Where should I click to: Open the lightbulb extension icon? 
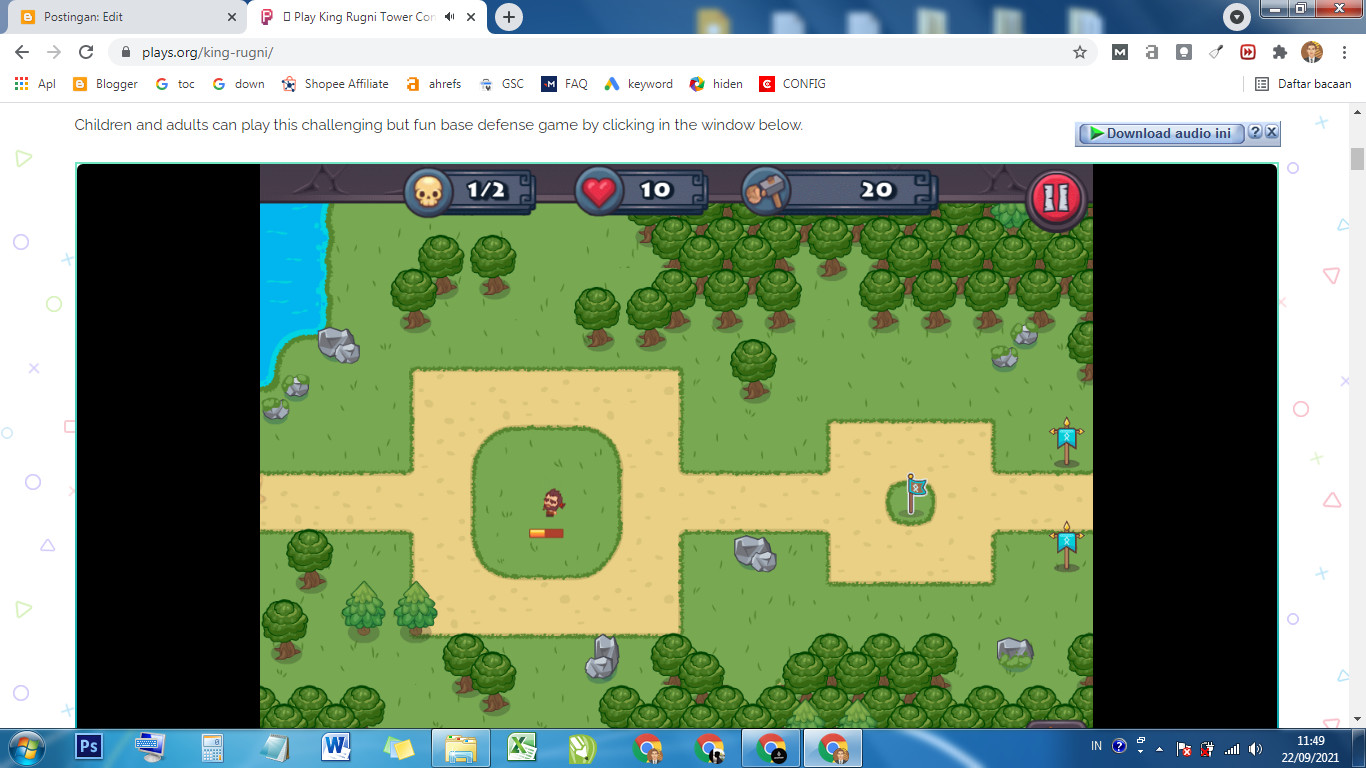[1184, 52]
